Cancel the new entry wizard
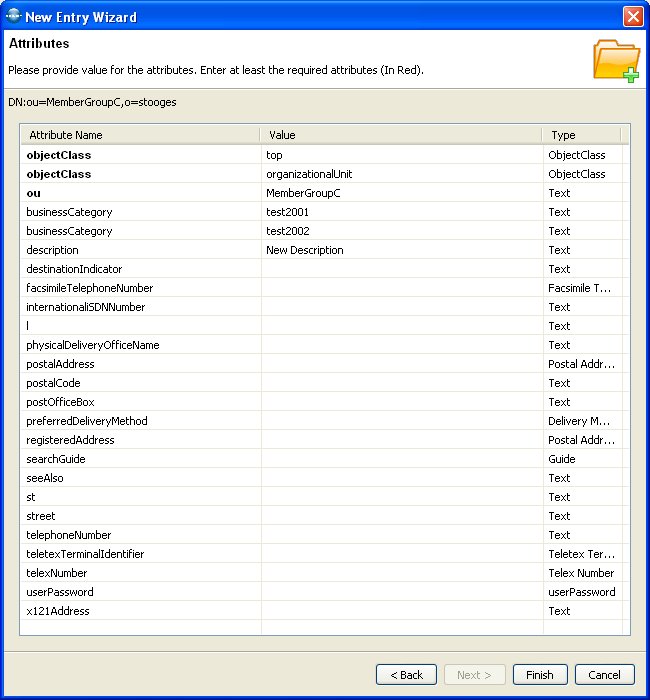Image resolution: width=650 pixels, height=700 pixels. [604, 675]
